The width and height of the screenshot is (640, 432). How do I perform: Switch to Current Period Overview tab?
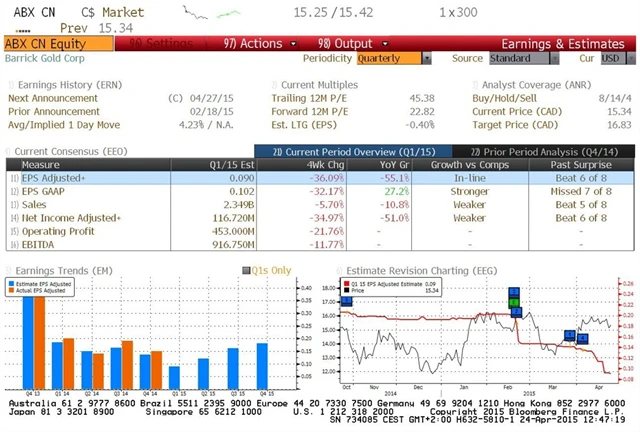(x=344, y=150)
